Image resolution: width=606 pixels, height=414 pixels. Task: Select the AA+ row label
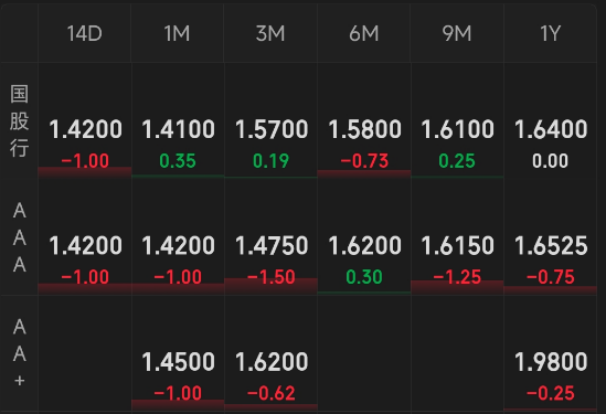[x=19, y=353]
